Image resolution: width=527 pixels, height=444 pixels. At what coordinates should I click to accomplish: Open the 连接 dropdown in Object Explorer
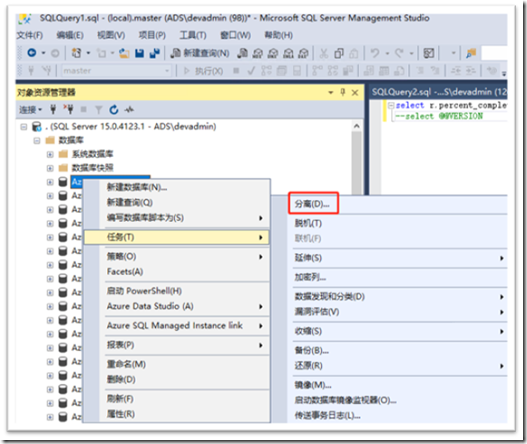pos(30,110)
